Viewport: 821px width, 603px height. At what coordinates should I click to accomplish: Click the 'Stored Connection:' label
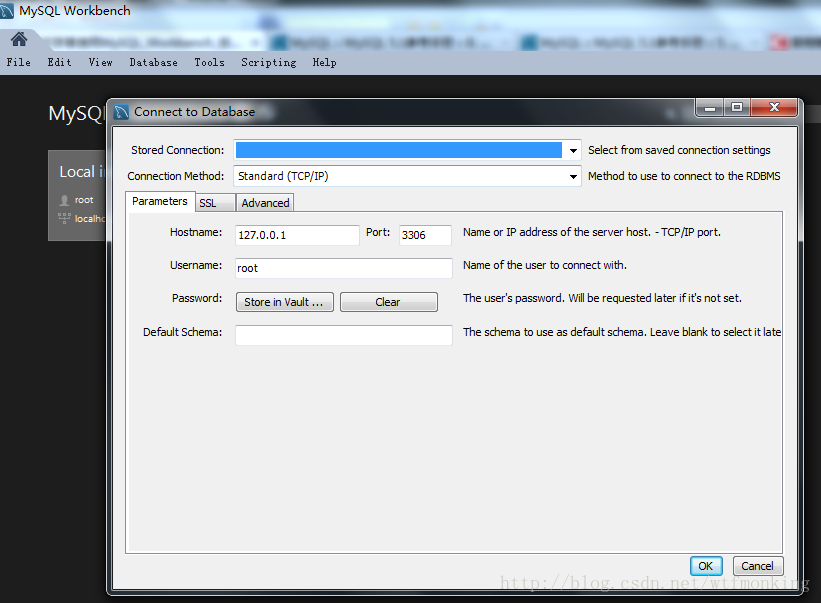pyautogui.click(x=177, y=150)
